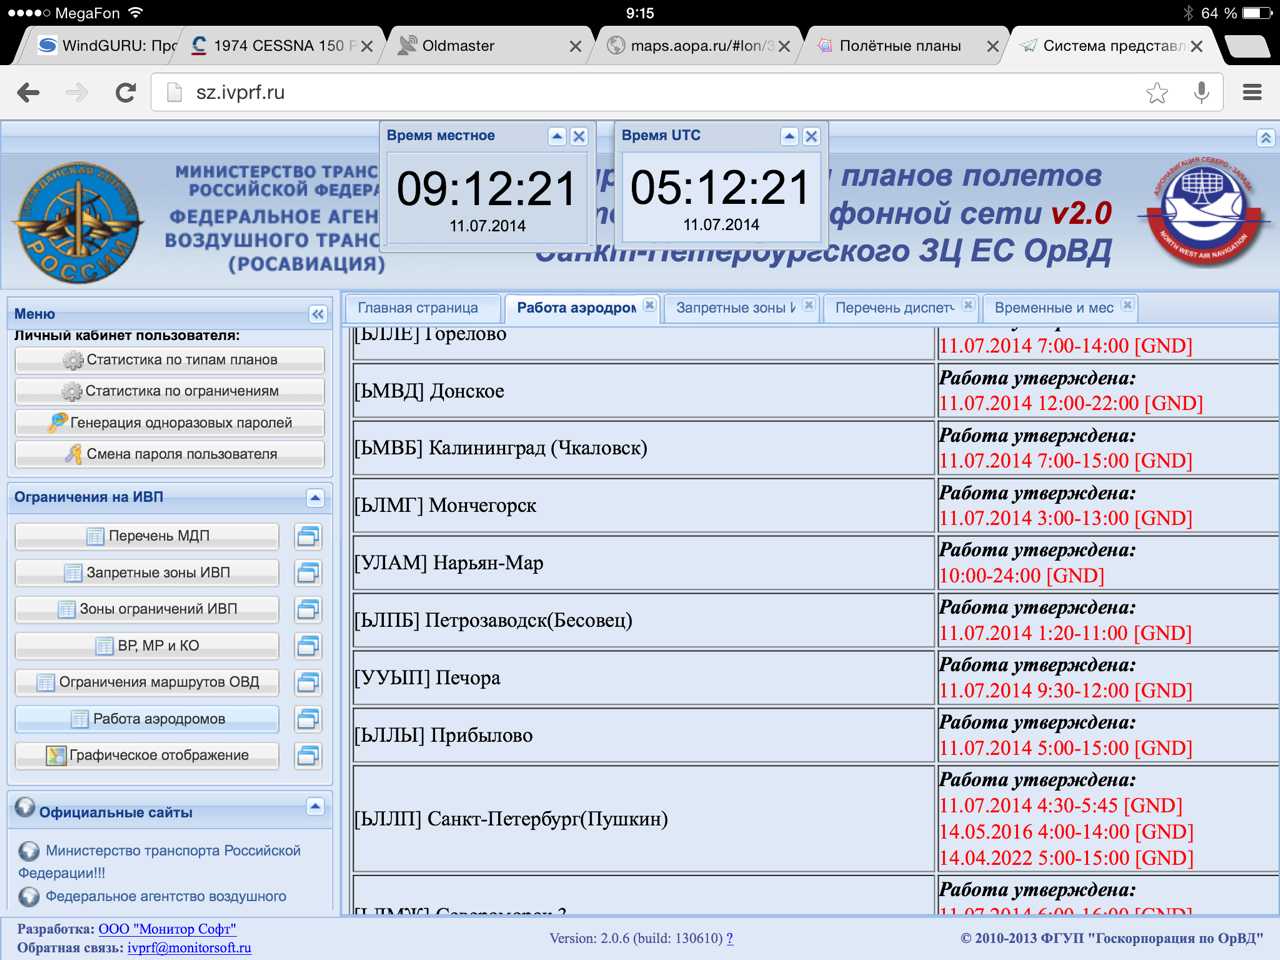Open Перечень МДП in new window icon

(x=308, y=537)
